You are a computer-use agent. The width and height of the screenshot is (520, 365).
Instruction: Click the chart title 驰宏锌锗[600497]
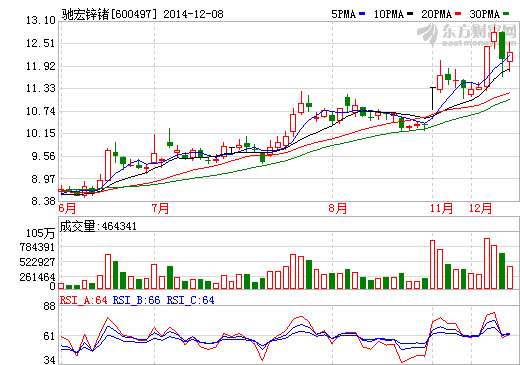109,14
